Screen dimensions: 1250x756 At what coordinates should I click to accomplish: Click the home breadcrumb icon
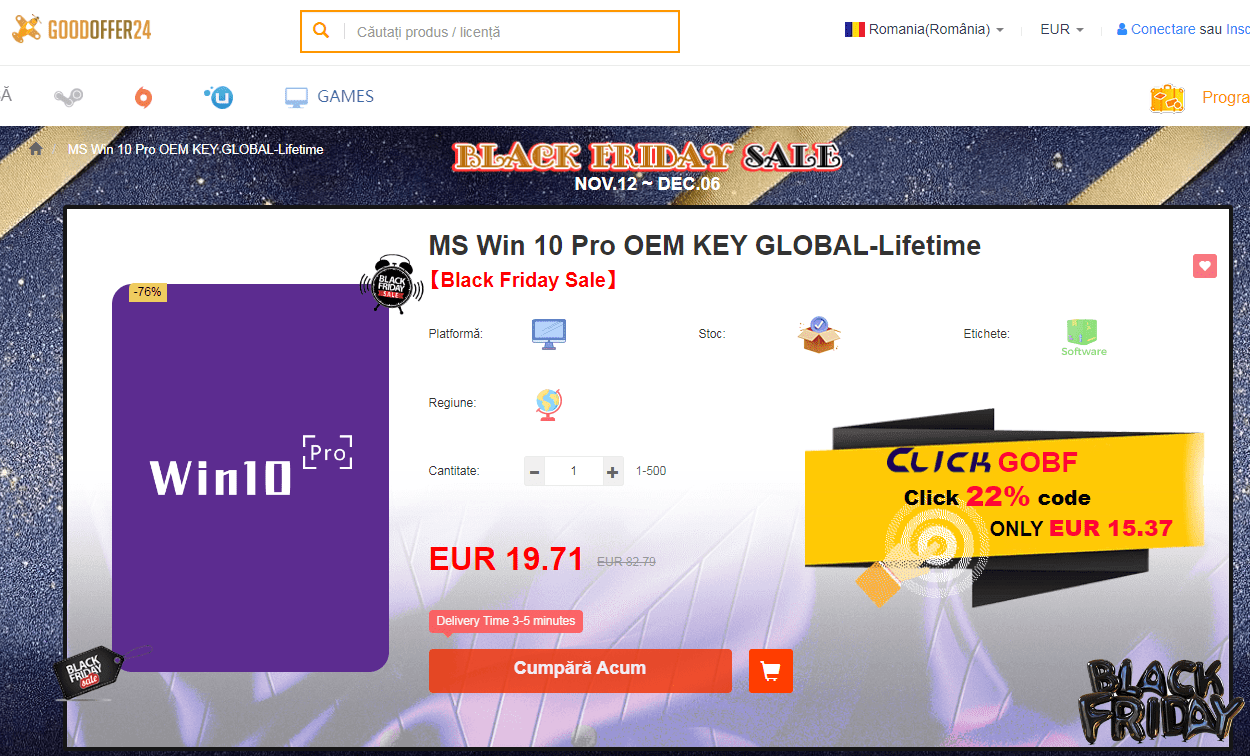click(x=37, y=149)
